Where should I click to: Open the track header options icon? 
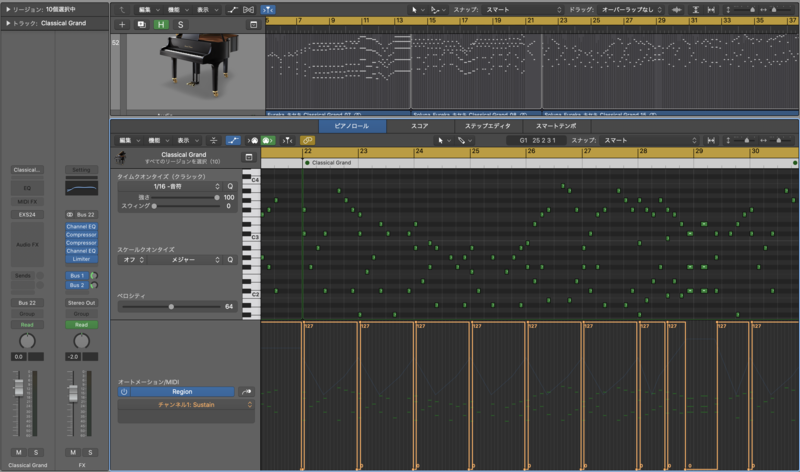(x=254, y=24)
